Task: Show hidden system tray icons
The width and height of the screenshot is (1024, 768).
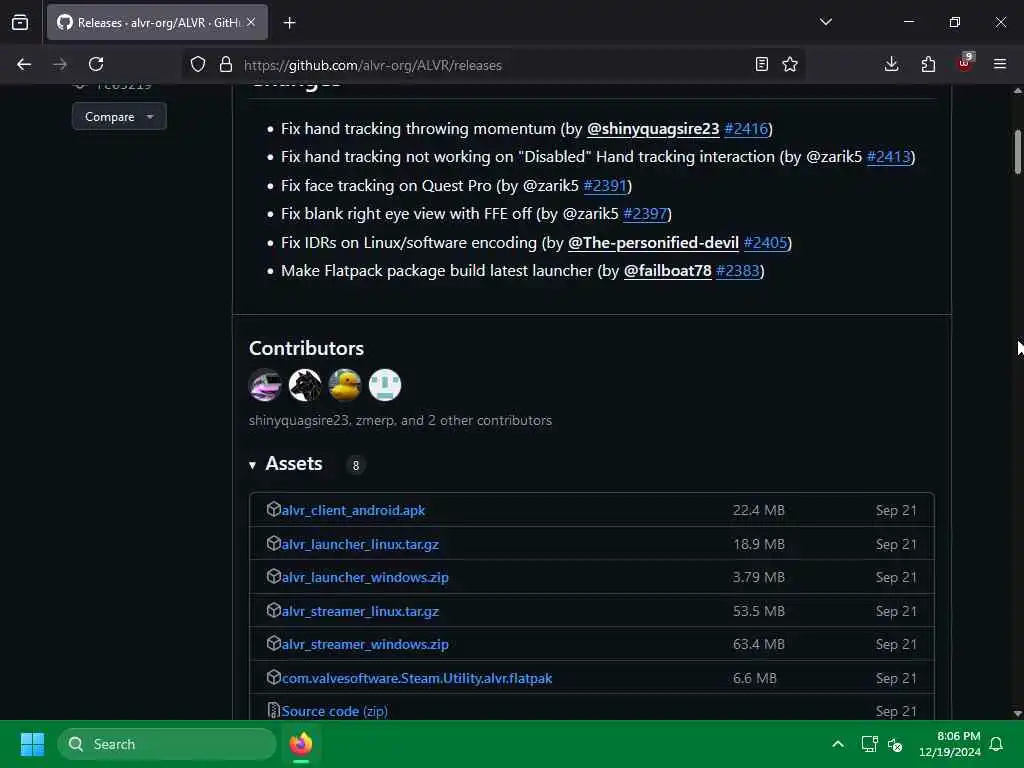Action: pos(838,744)
